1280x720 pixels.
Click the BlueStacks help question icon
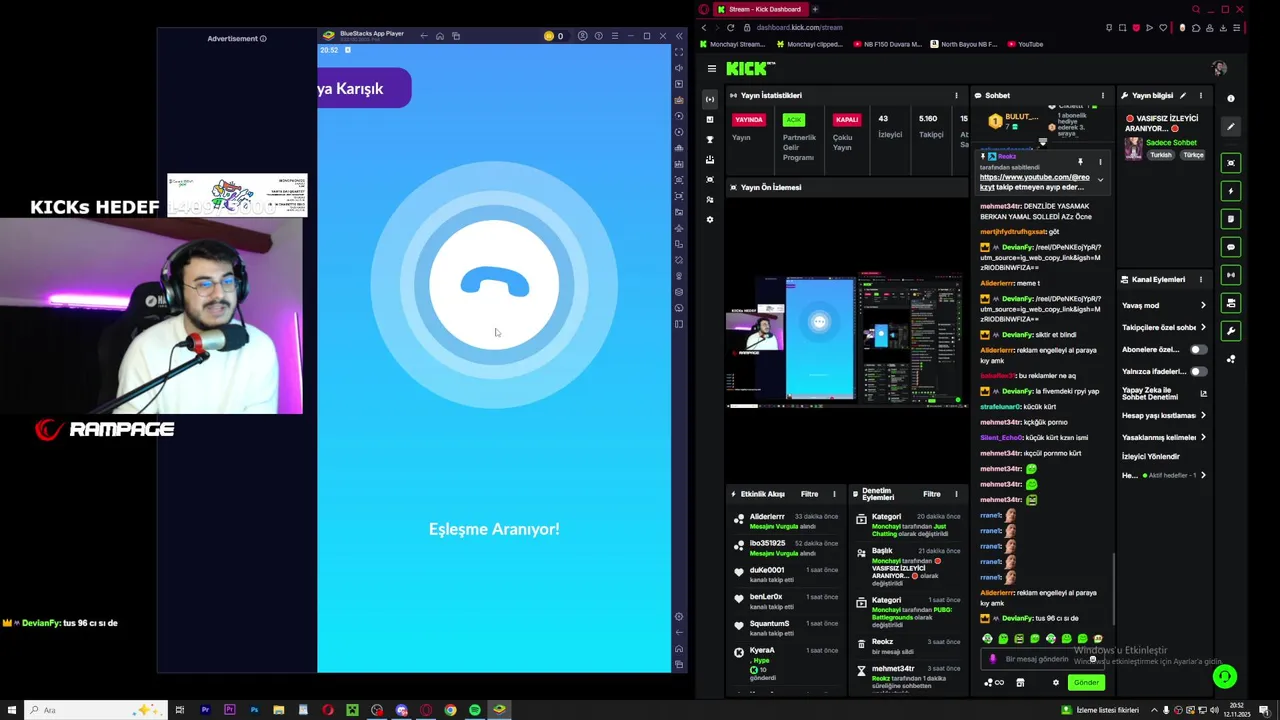(x=598, y=36)
